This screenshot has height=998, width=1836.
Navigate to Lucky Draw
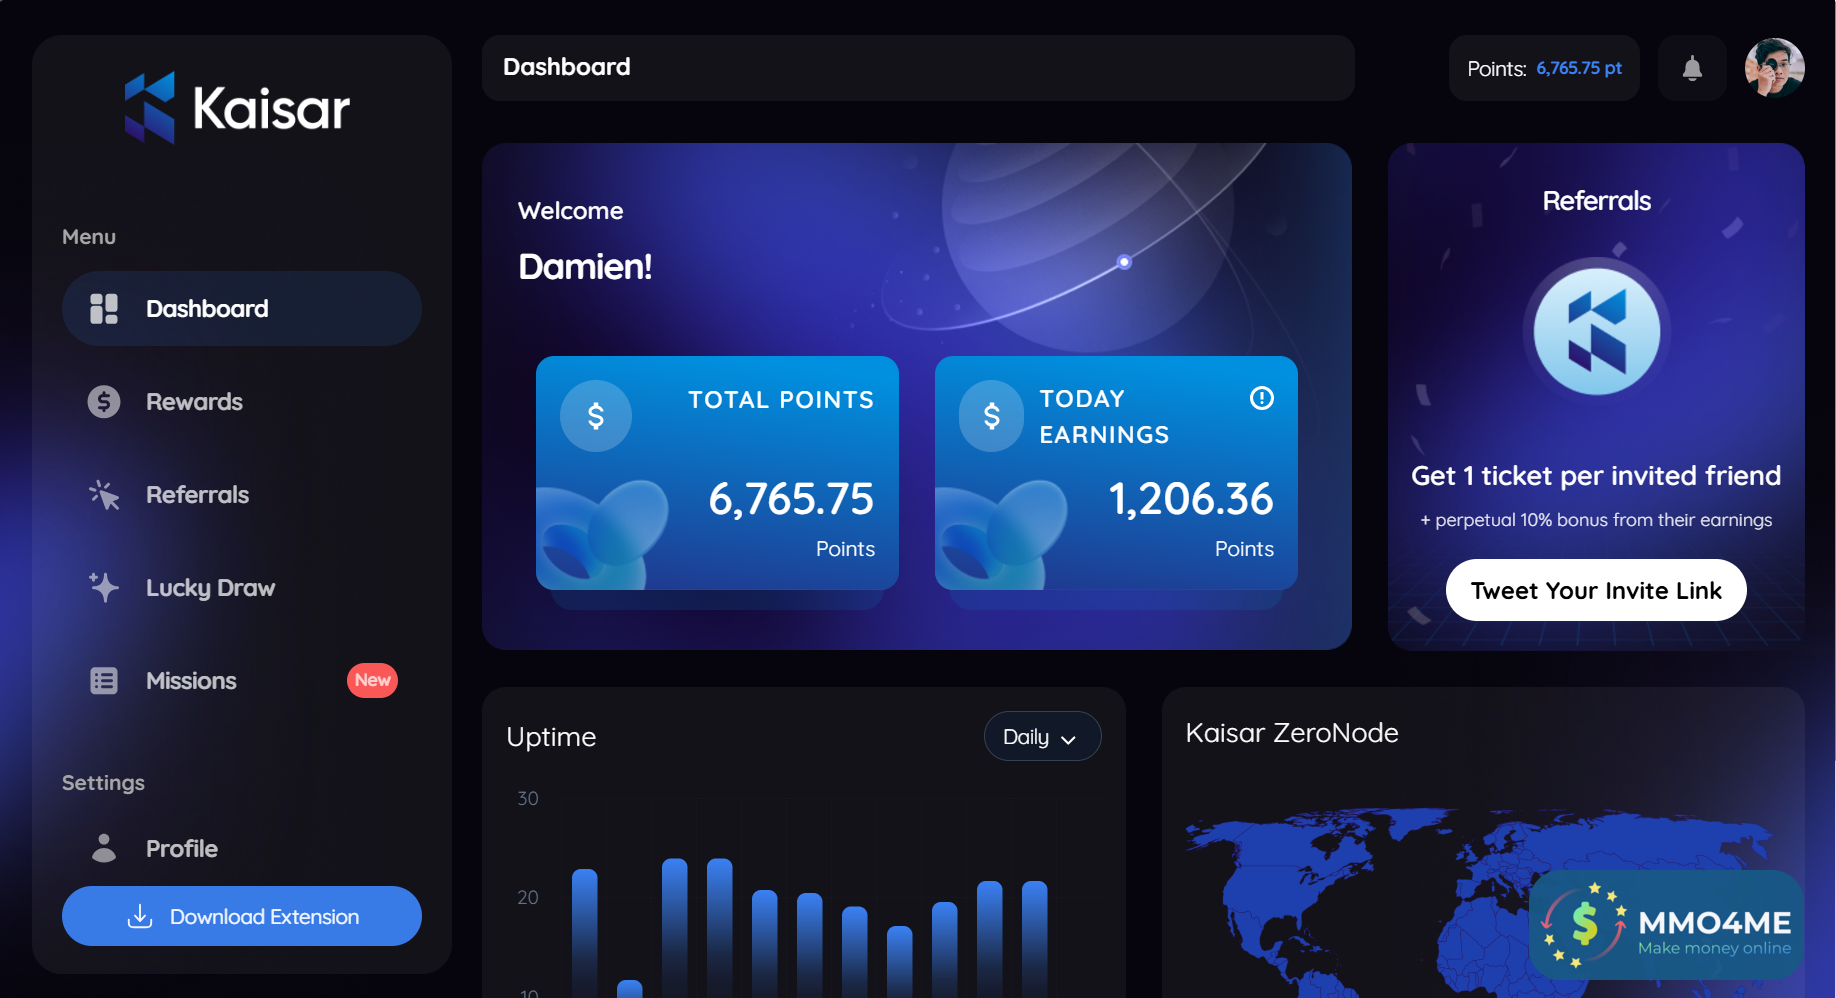coord(242,588)
